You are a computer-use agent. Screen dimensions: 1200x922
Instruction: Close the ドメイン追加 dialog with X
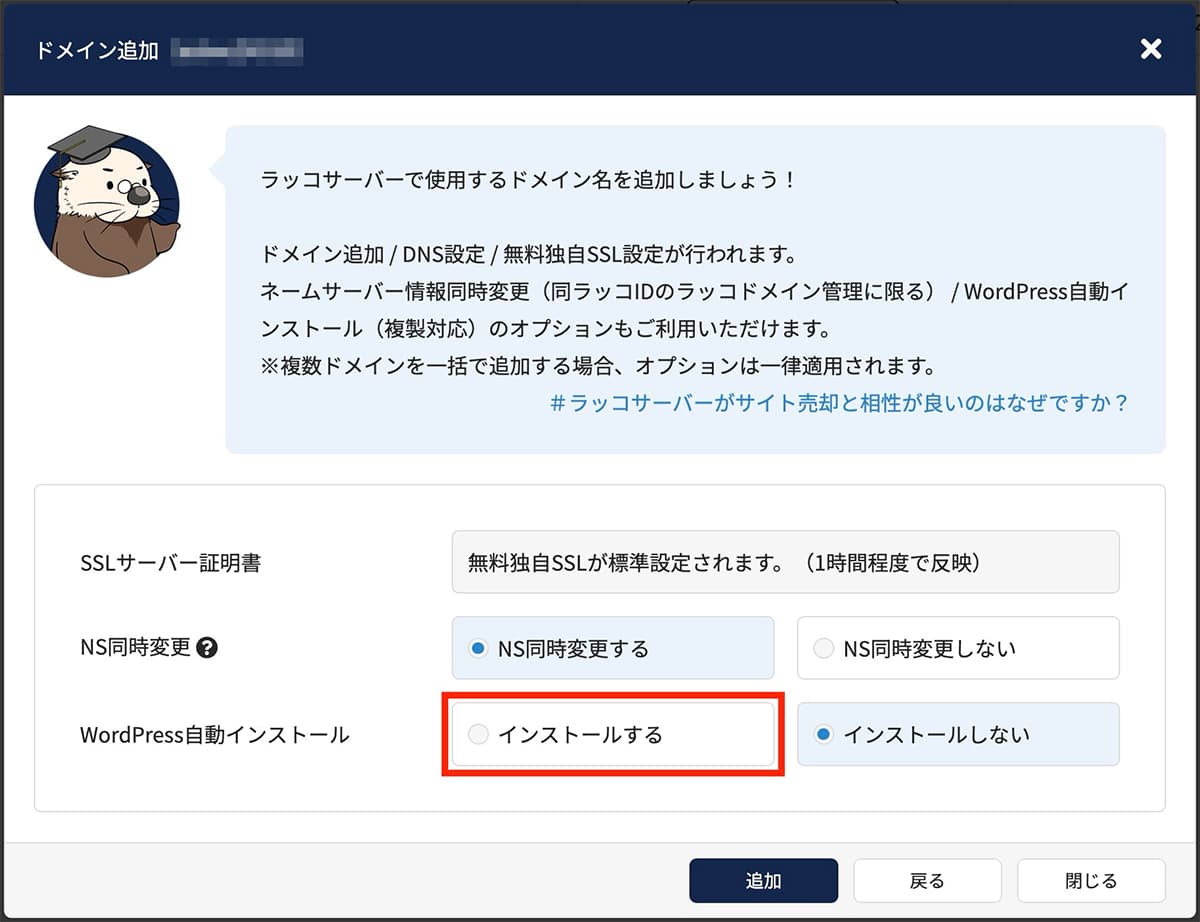[1151, 49]
